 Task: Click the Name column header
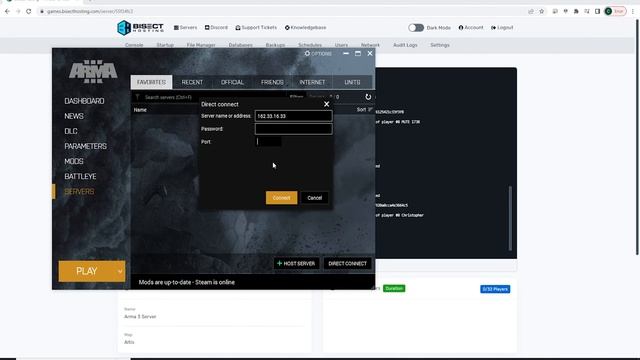pyautogui.click(x=140, y=110)
